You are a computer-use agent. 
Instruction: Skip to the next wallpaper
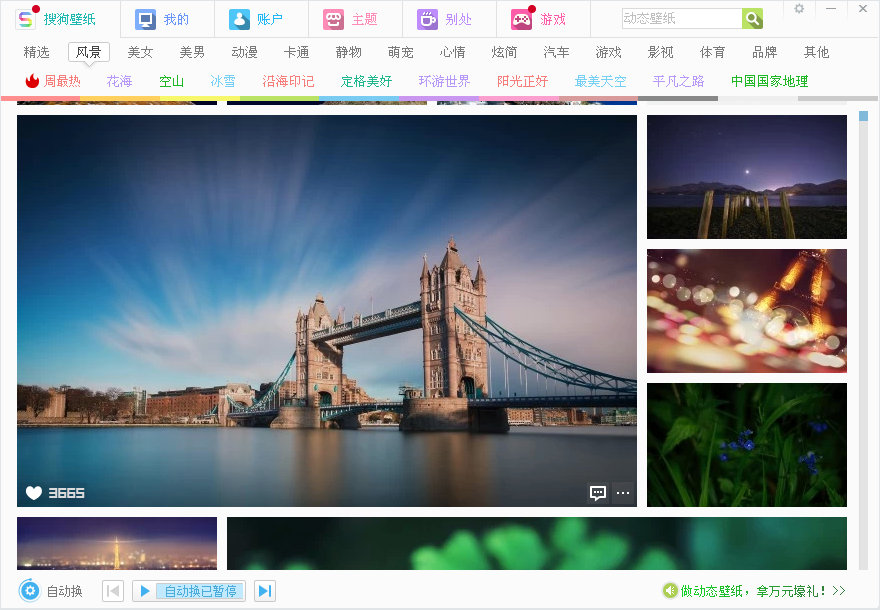click(x=265, y=591)
